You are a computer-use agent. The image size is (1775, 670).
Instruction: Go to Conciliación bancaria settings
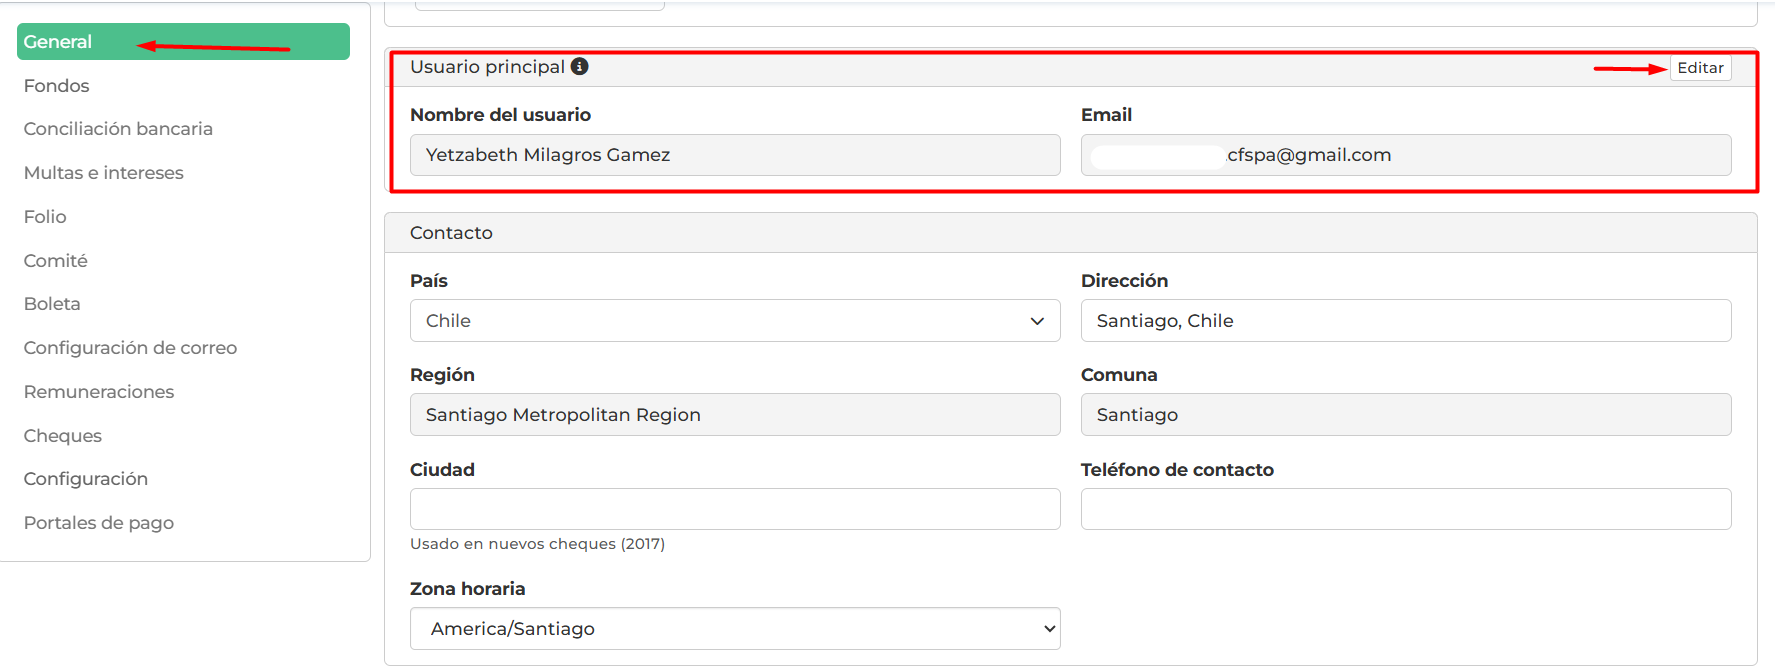pos(118,129)
